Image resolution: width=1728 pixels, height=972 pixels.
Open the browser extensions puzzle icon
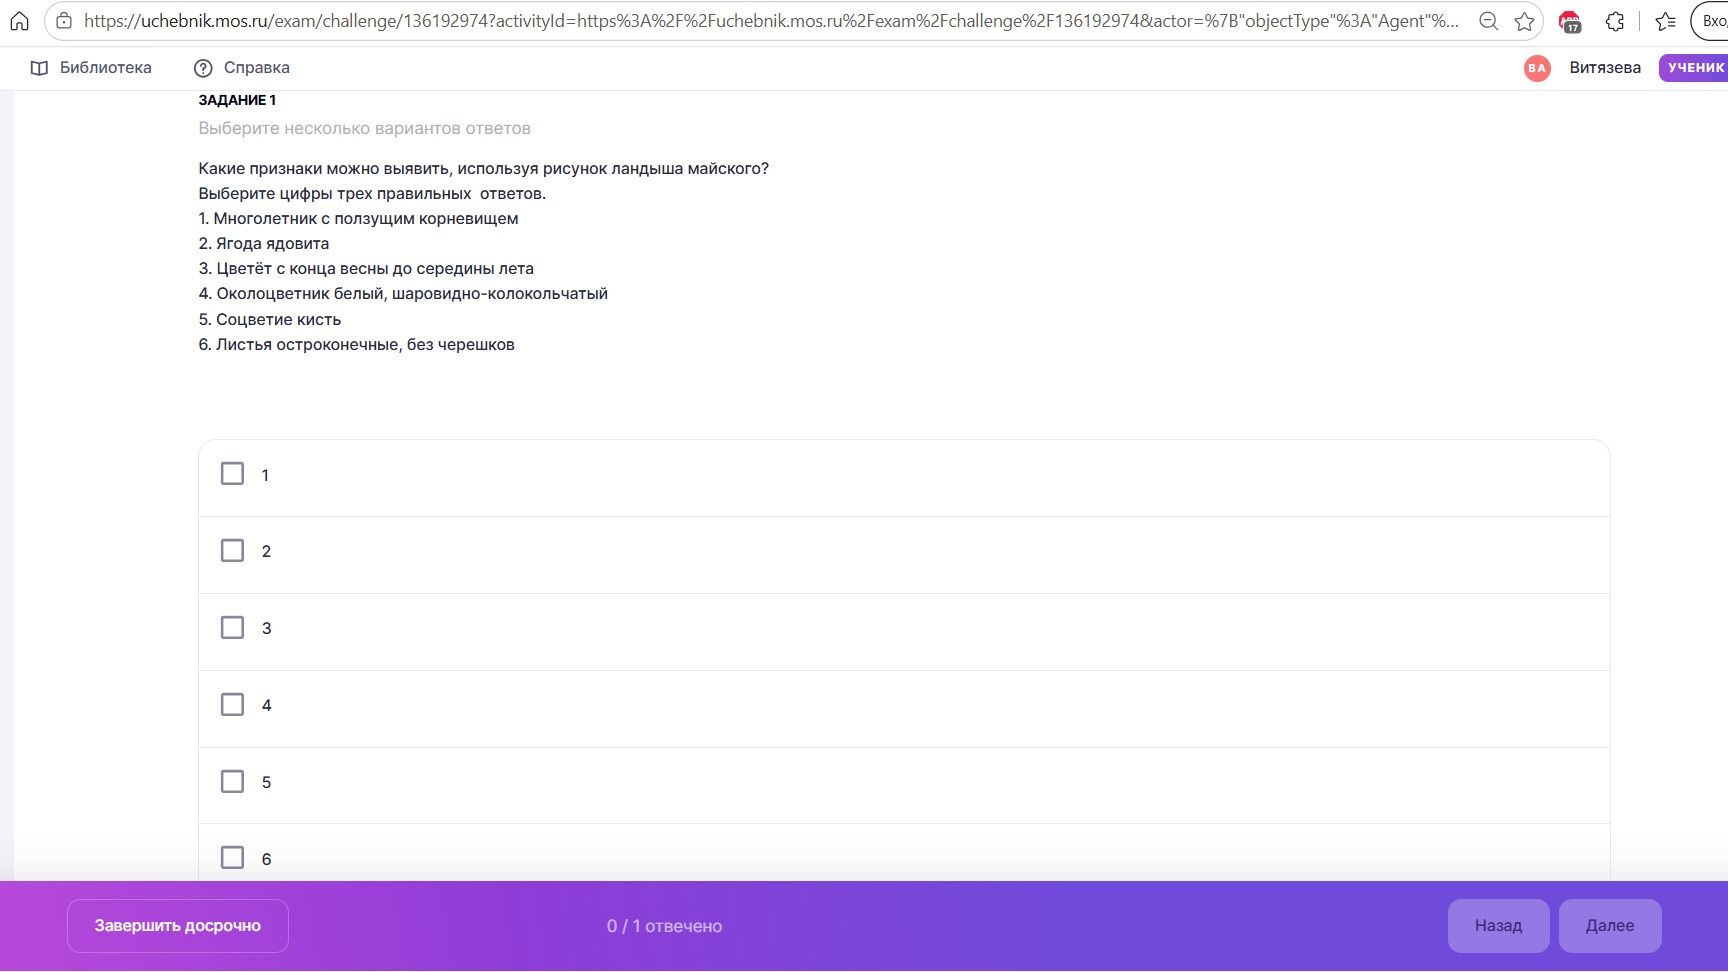click(1615, 20)
